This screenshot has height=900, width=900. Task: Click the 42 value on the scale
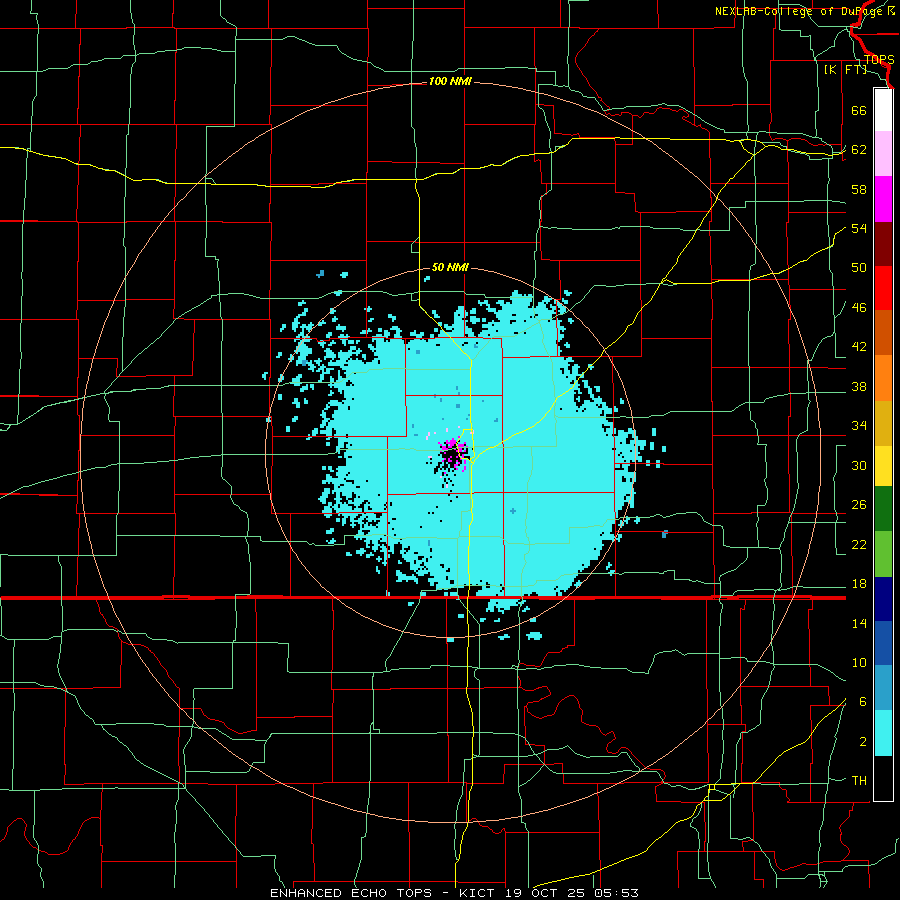pyautogui.click(x=859, y=347)
